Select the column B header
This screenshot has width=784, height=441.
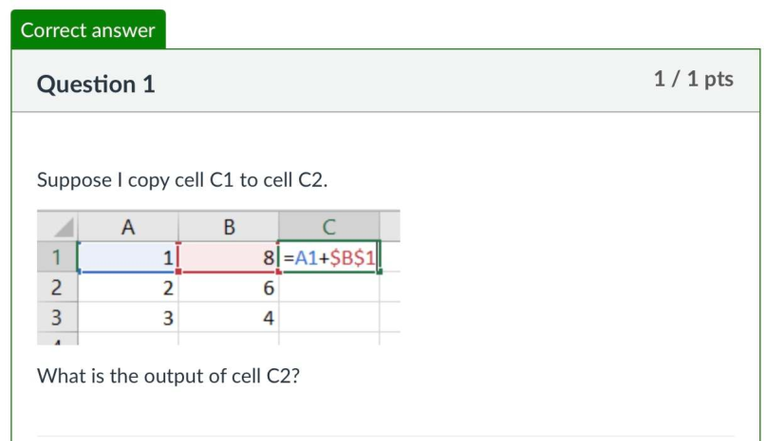point(228,226)
